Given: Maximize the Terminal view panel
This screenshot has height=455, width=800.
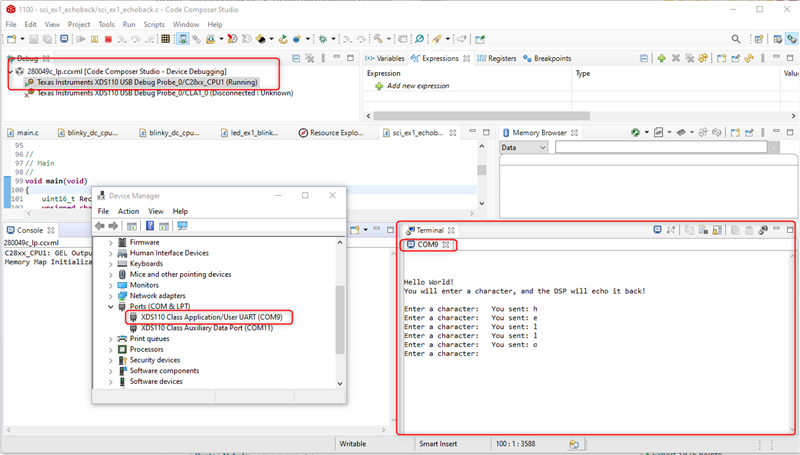Looking at the screenshot, I should [x=790, y=230].
